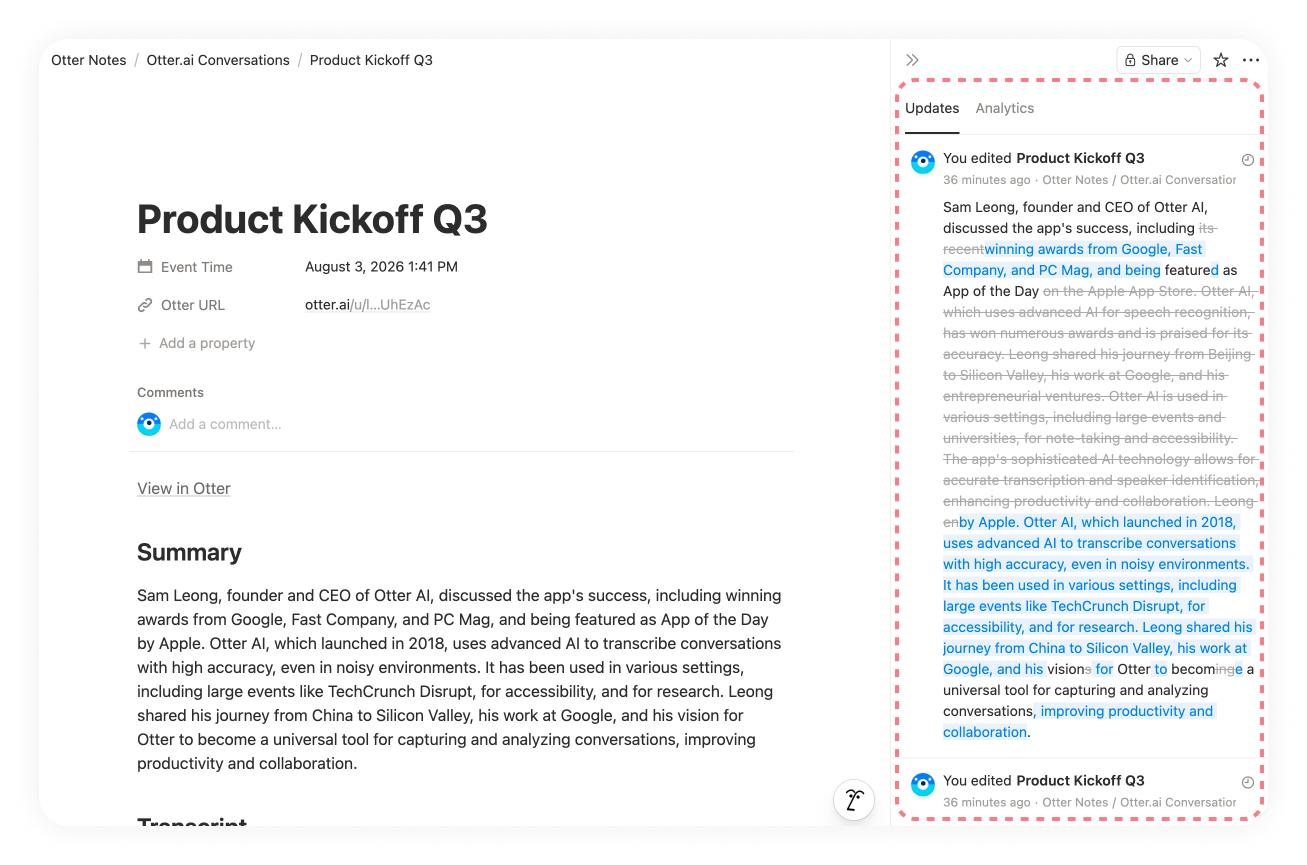Collapse the updates sidebar with double-chevron icon
The image size is (1307, 865).
[x=912, y=60]
